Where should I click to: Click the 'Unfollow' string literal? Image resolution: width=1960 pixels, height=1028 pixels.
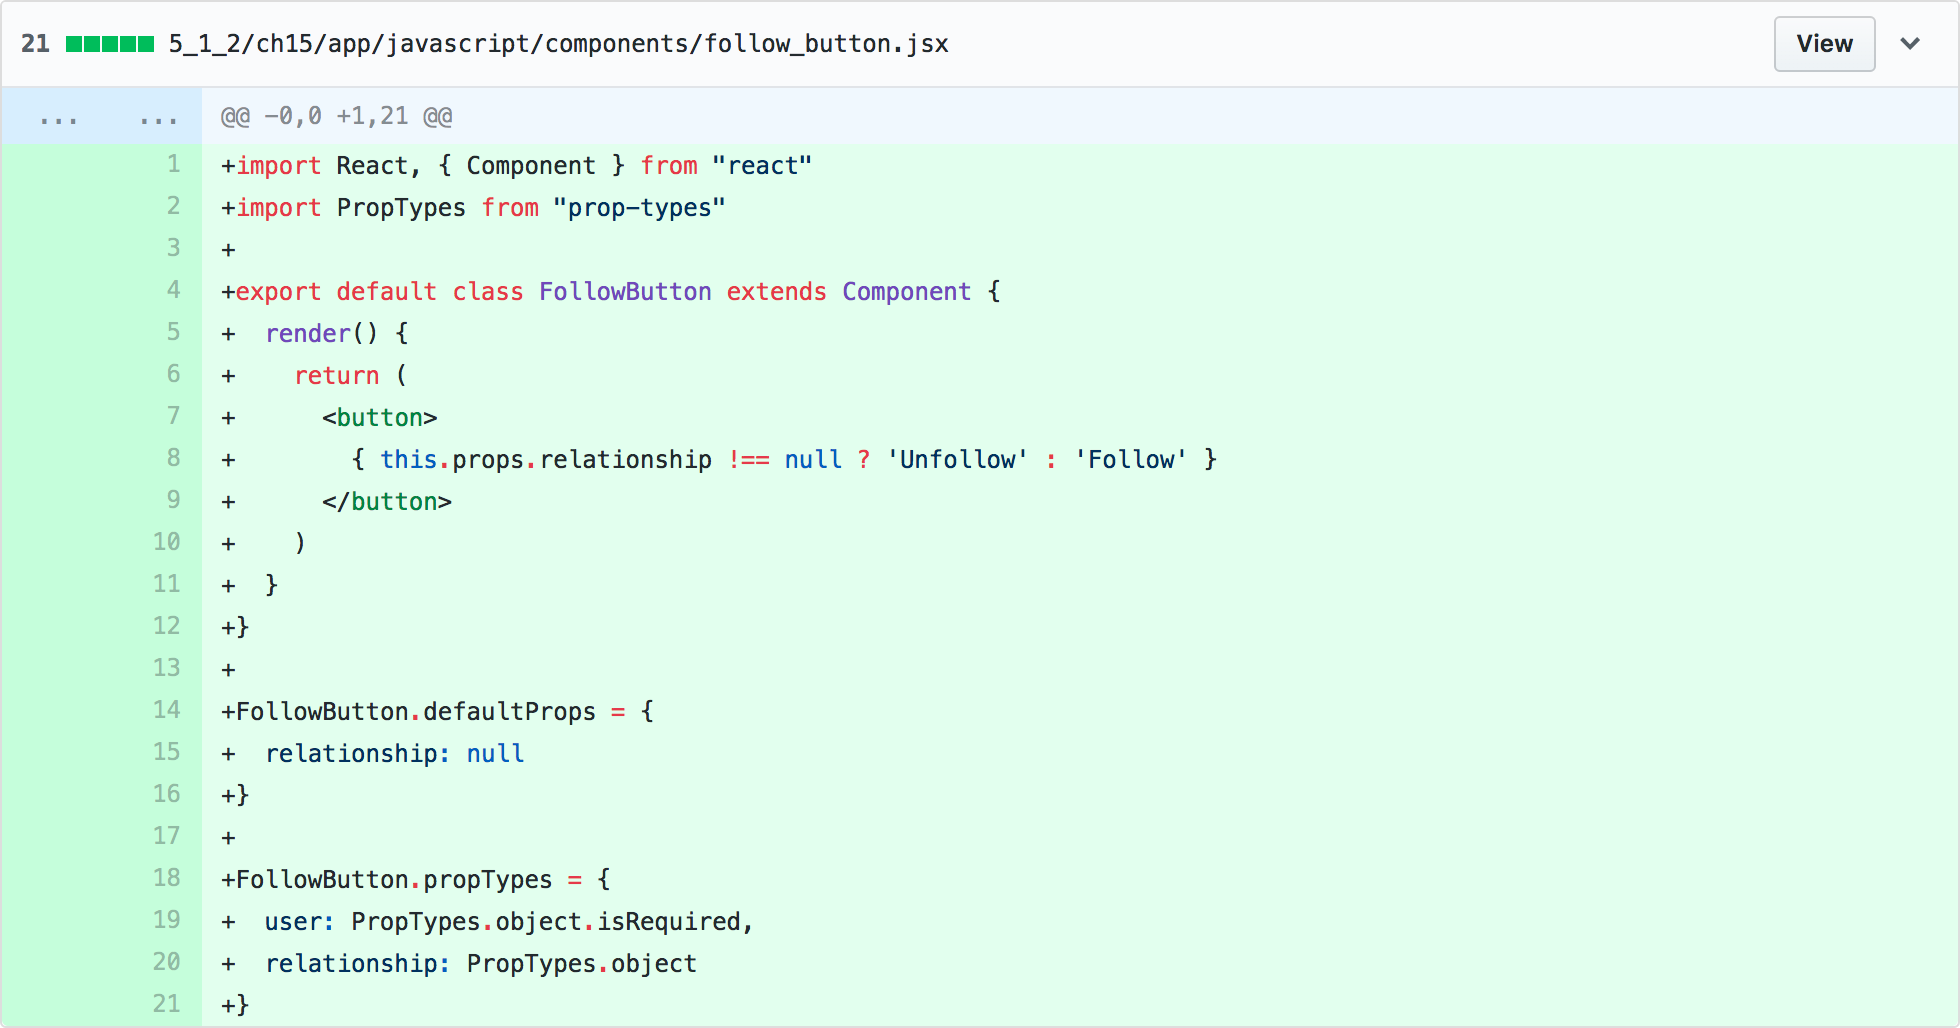[957, 459]
